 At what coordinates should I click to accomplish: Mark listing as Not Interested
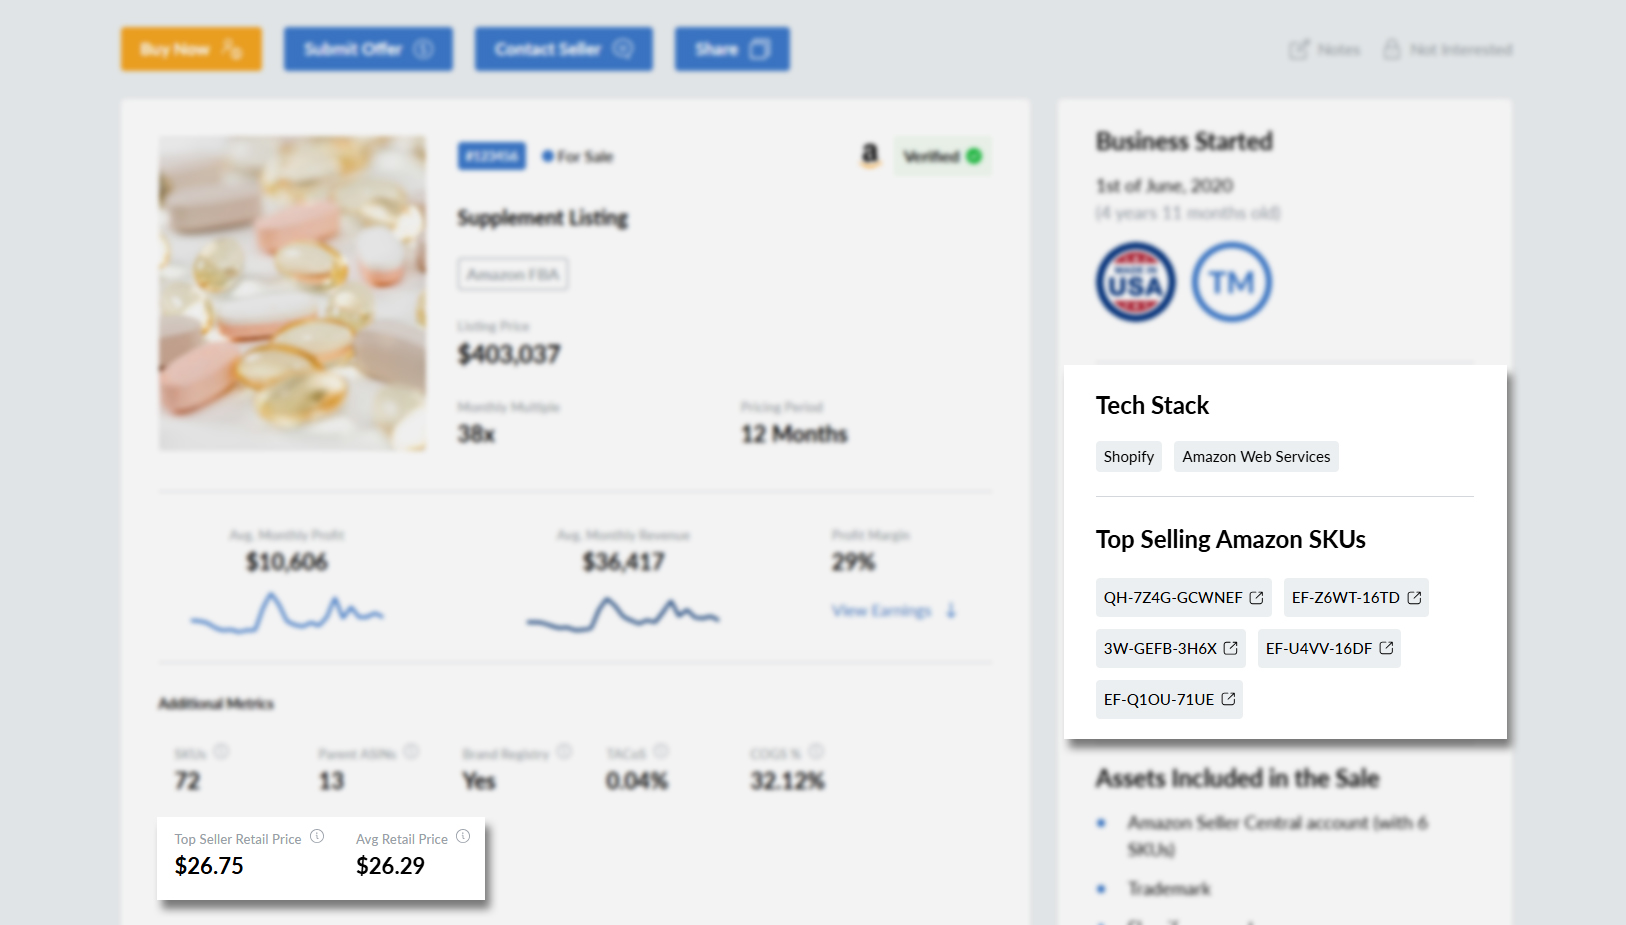[1447, 50]
